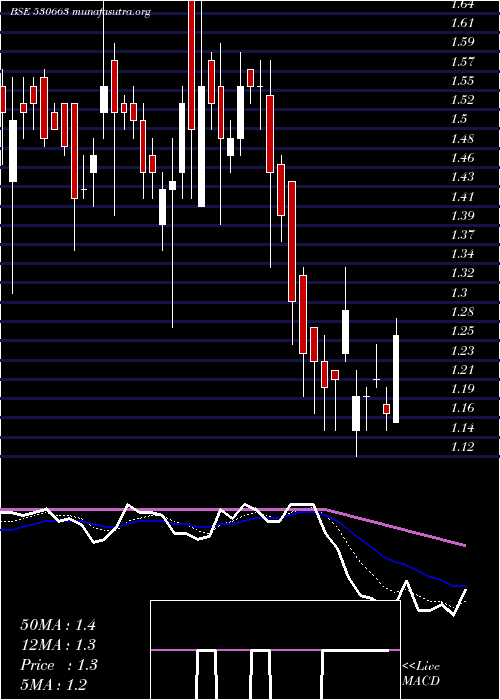Click the 1.59 price axis label
This screenshot has height=700, width=500.
[x=462, y=42]
